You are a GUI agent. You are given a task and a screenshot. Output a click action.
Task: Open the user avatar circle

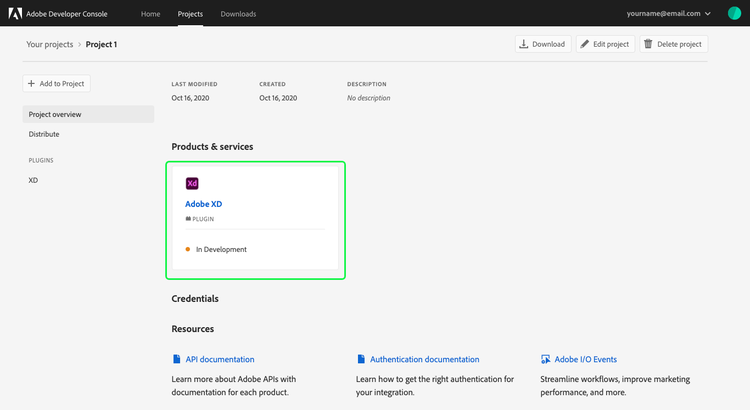point(734,13)
